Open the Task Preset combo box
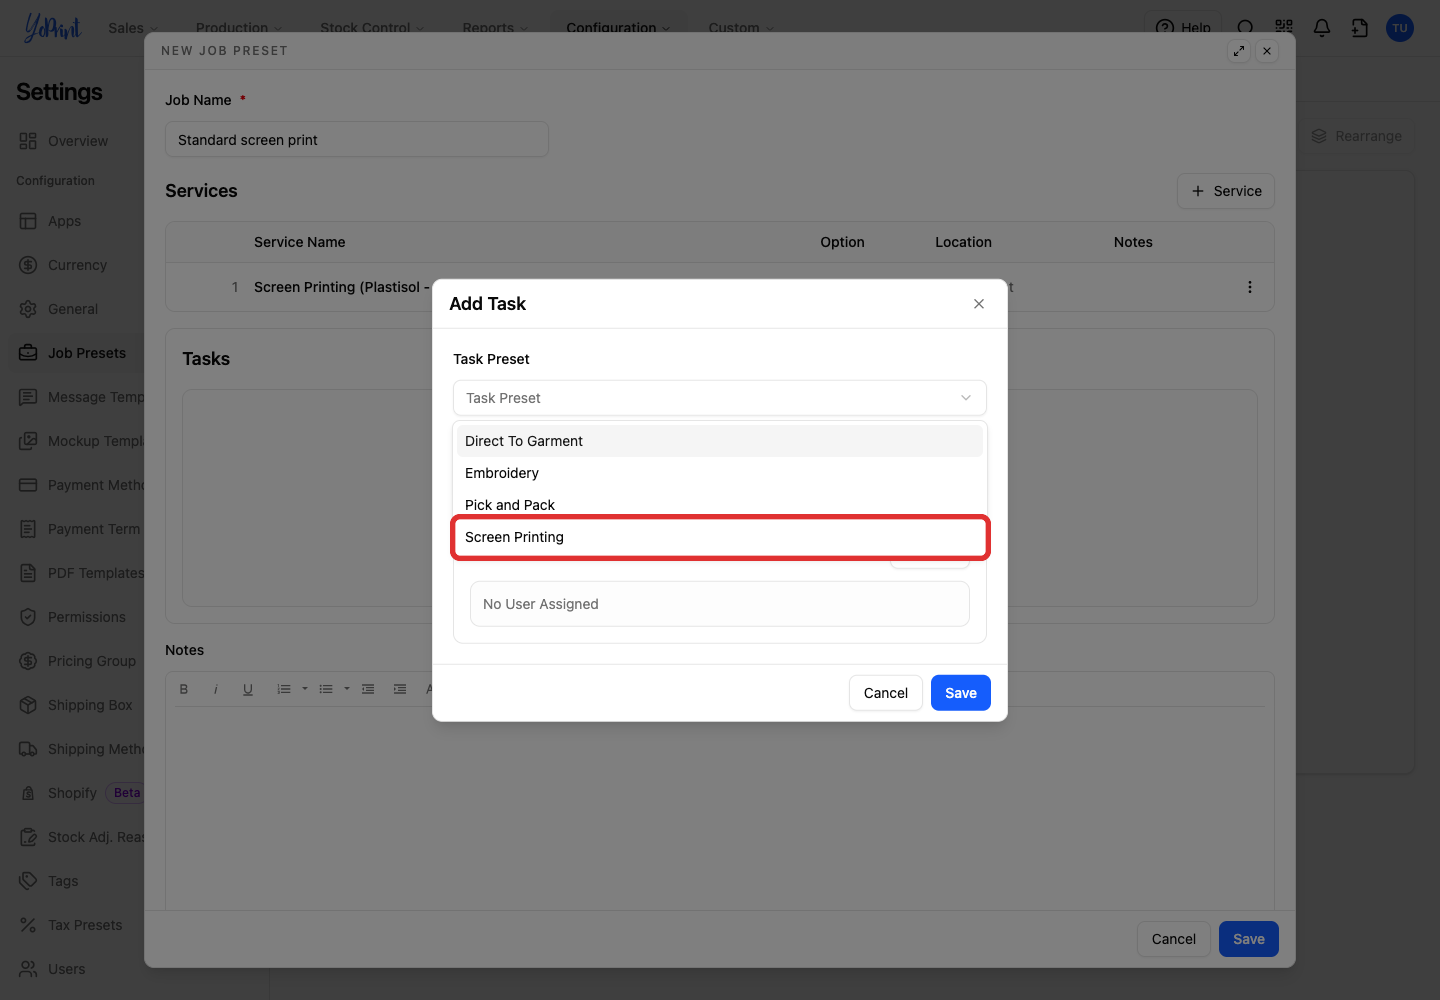1440x1000 pixels. coord(720,398)
